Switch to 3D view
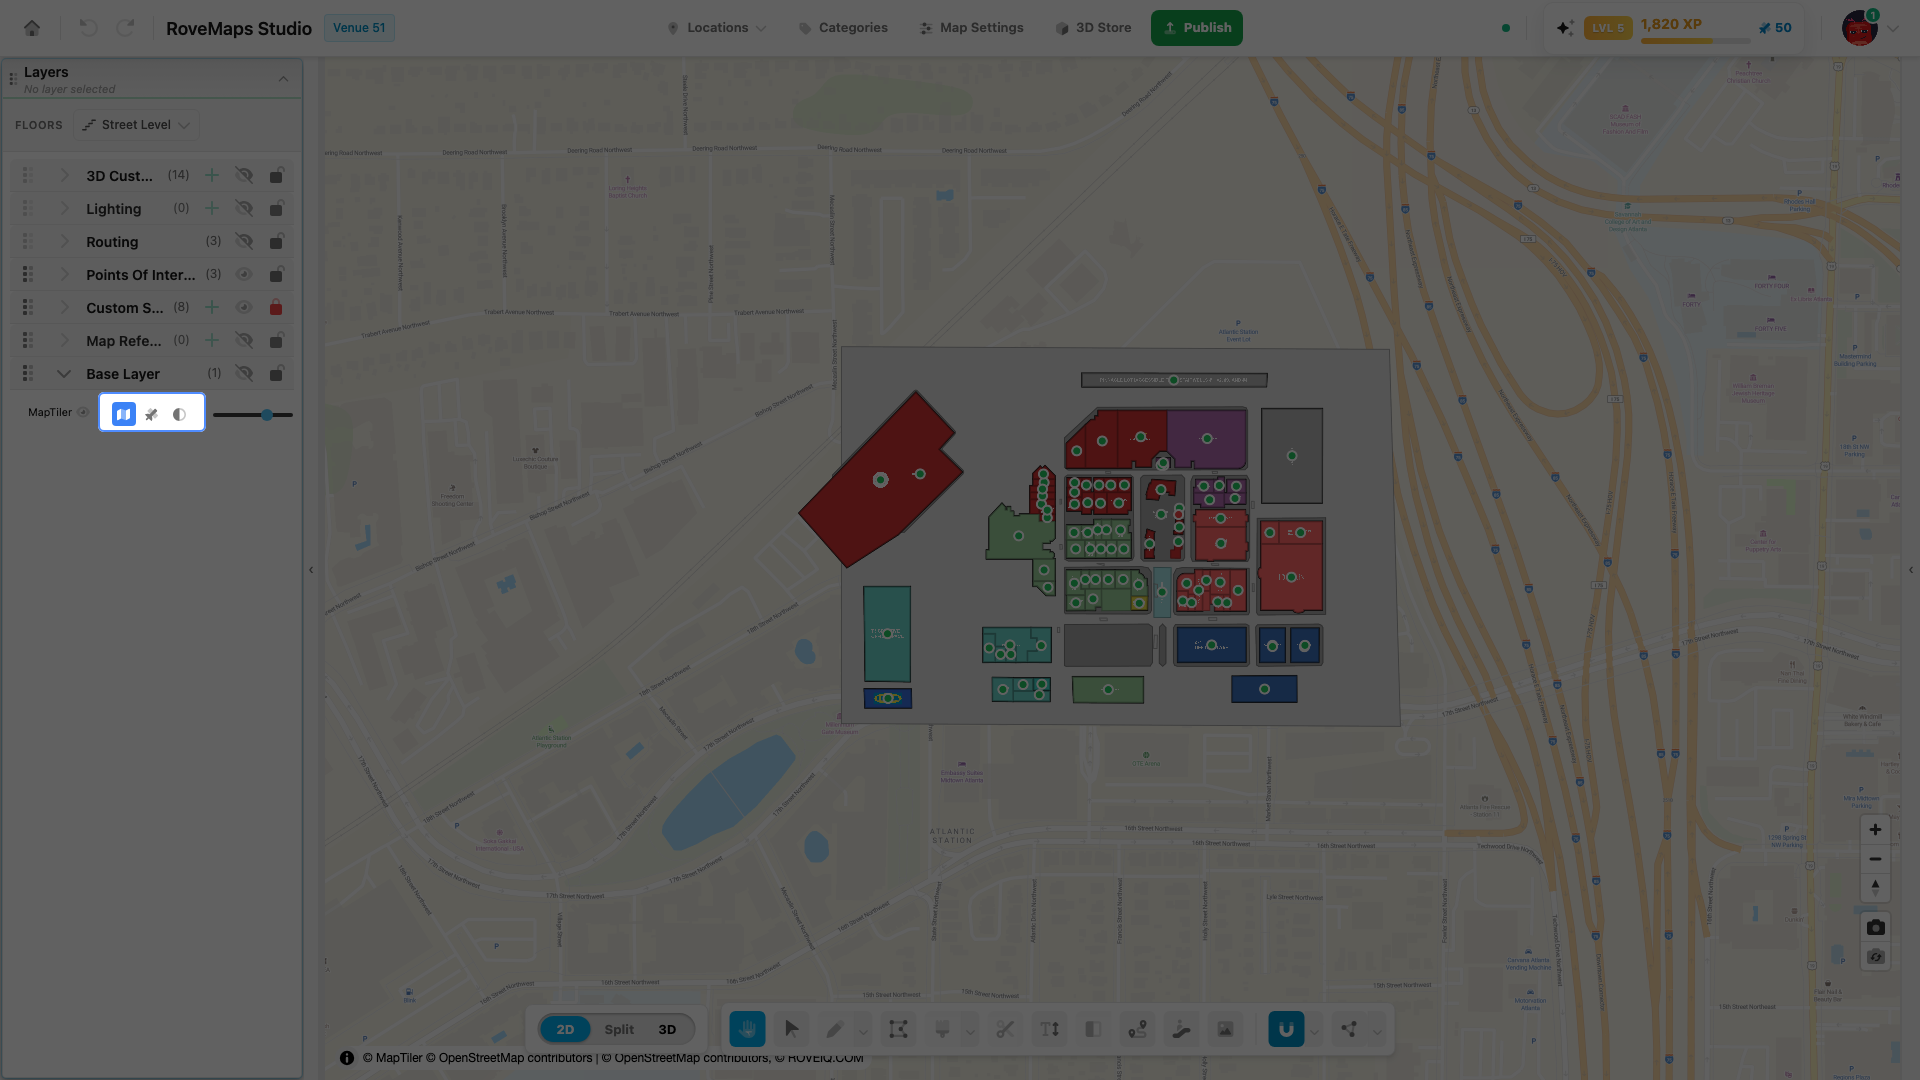Screen dimensions: 1920x1080 pyautogui.click(x=667, y=1030)
